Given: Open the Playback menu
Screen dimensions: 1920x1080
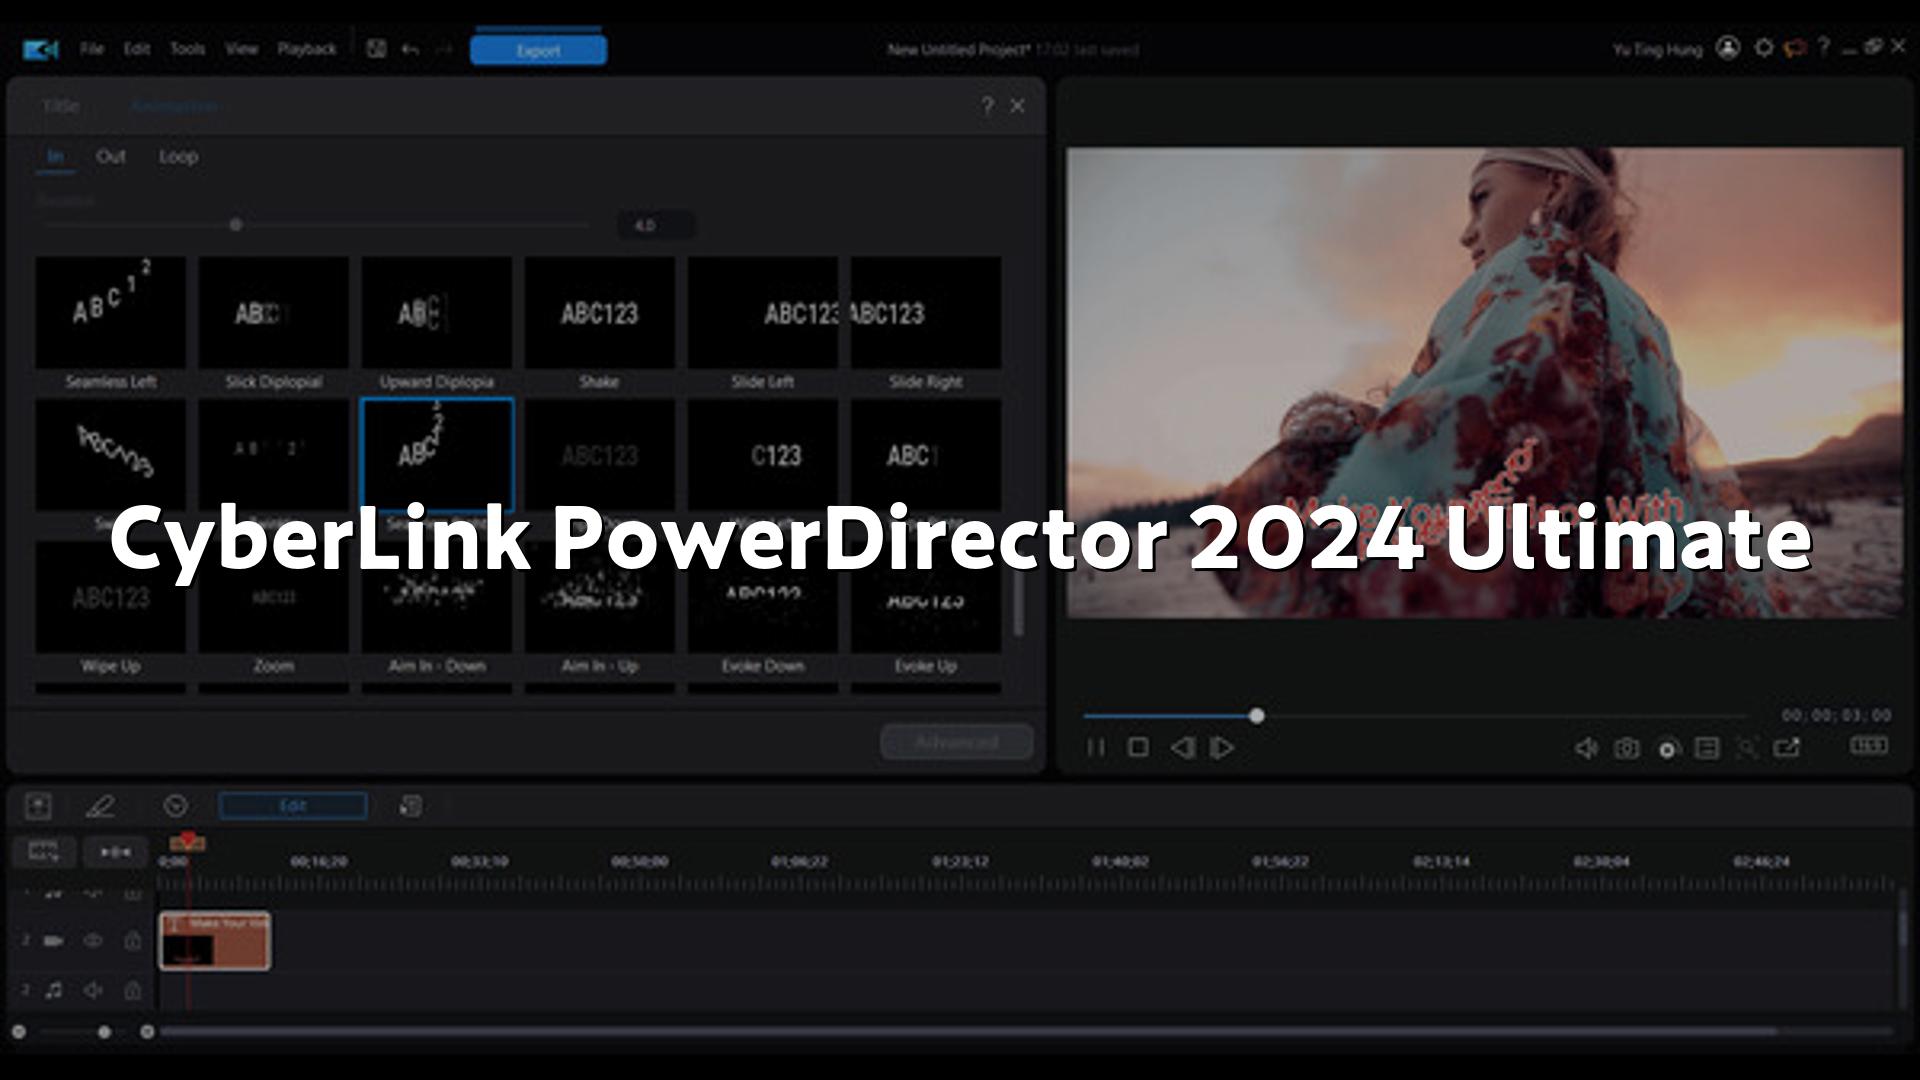Looking at the screenshot, I should pos(307,49).
